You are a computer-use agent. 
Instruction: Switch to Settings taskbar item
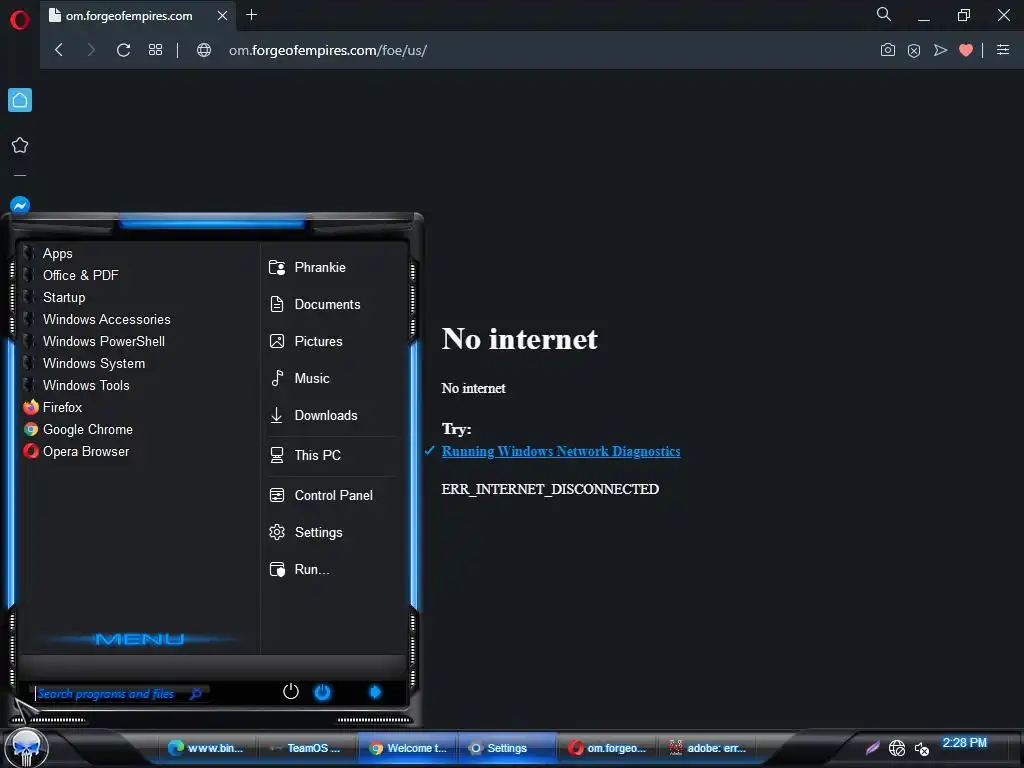tap(506, 748)
